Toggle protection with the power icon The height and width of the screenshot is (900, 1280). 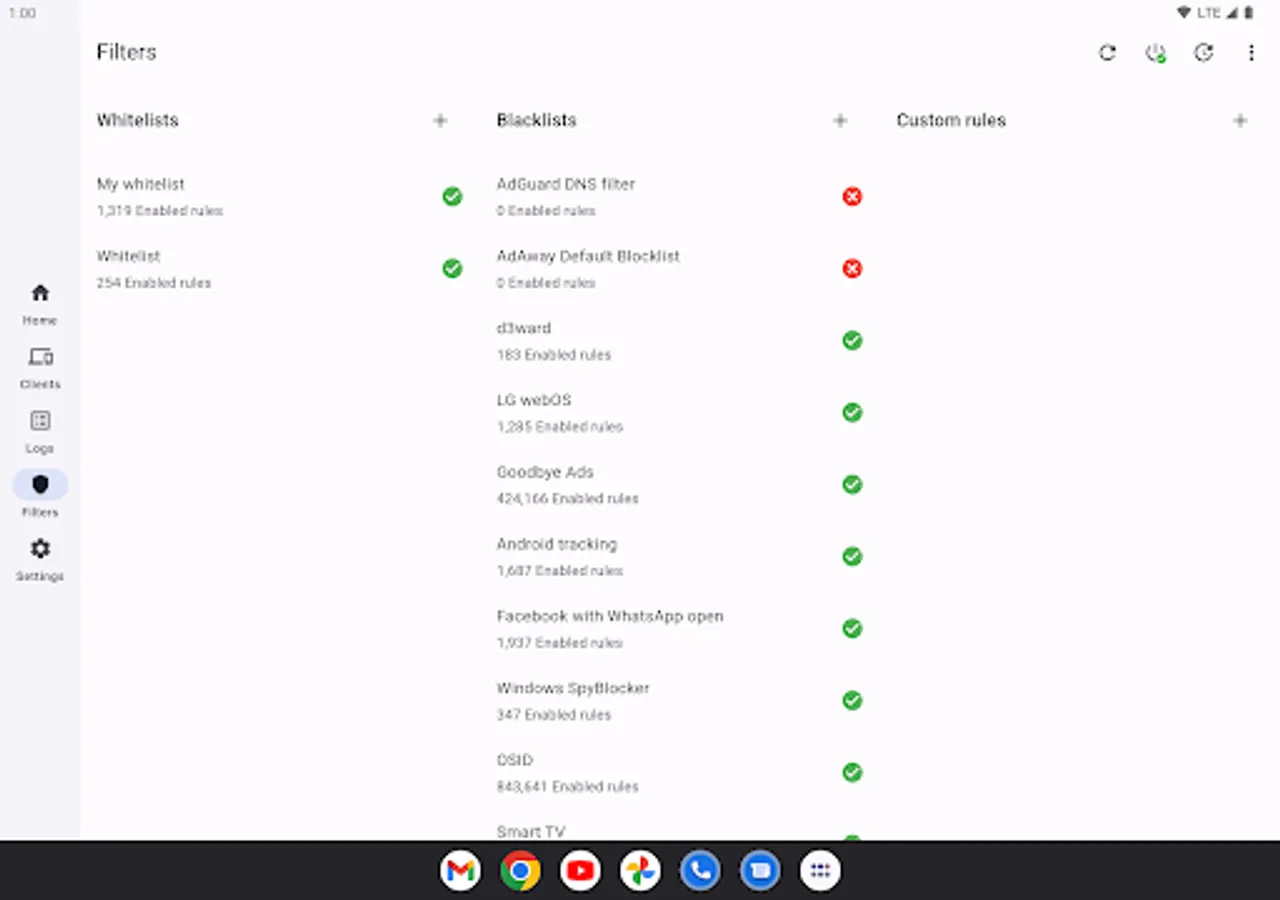point(1155,53)
